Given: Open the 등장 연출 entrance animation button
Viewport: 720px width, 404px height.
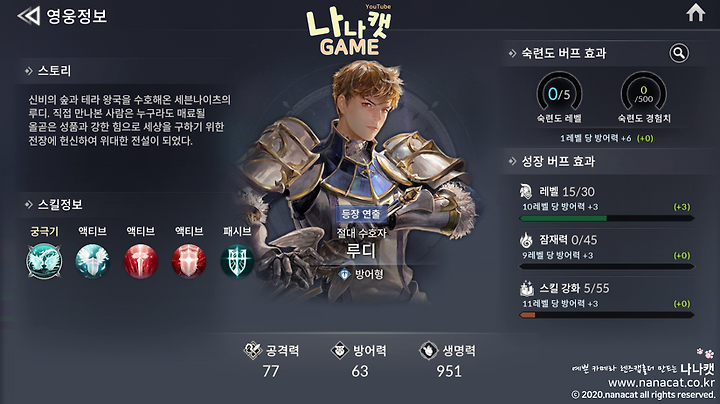Looking at the screenshot, I should [x=360, y=214].
